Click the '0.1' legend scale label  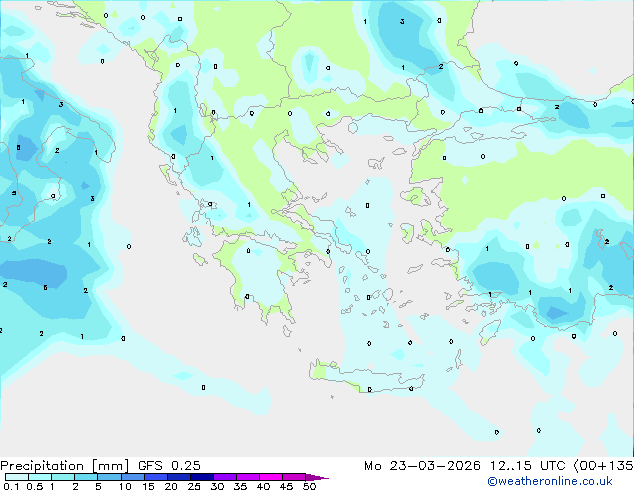[11, 486]
